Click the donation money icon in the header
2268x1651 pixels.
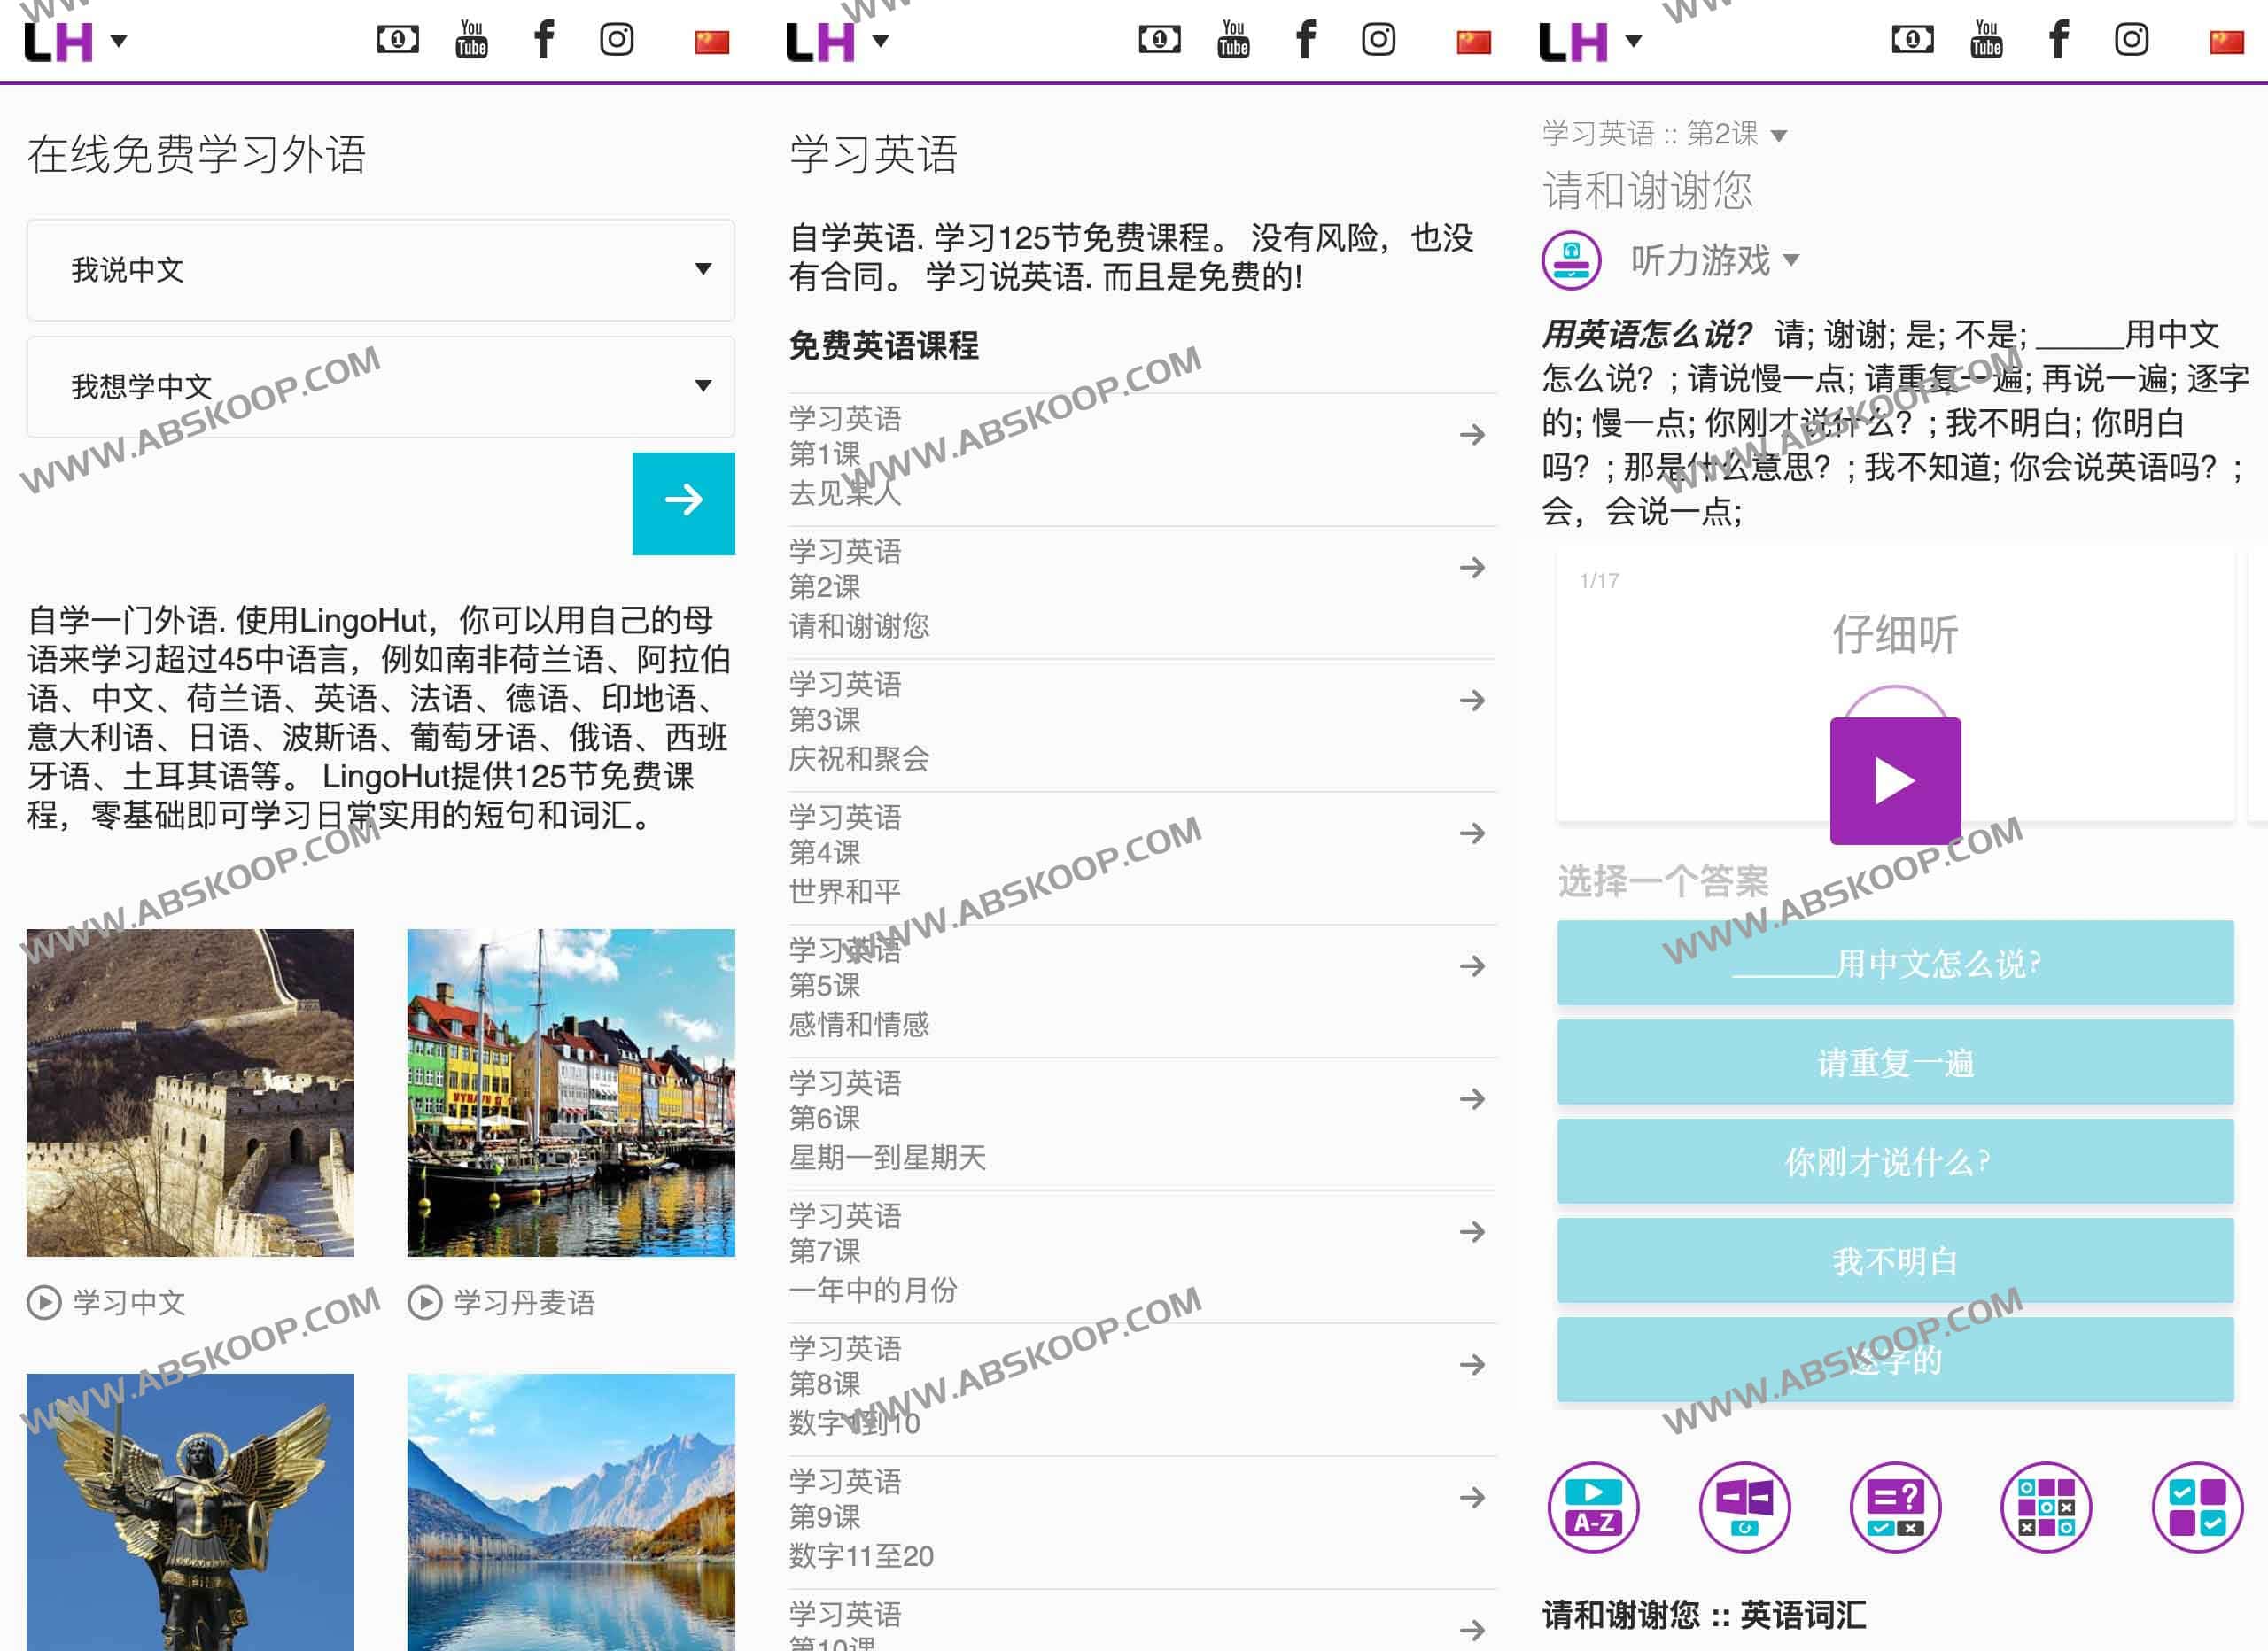pos(397,40)
